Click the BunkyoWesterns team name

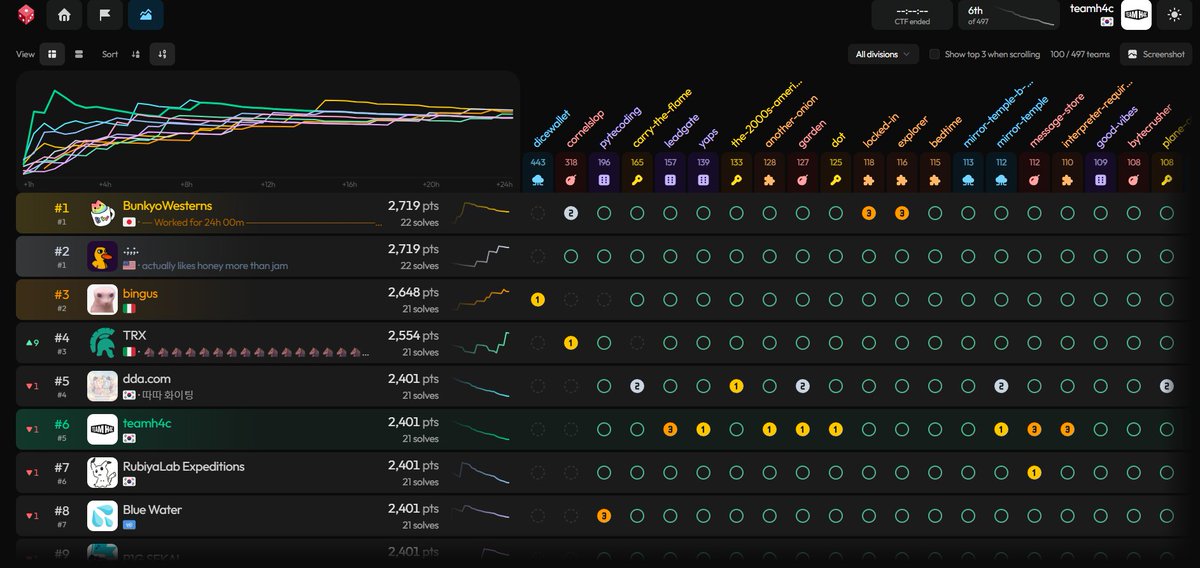(x=167, y=205)
